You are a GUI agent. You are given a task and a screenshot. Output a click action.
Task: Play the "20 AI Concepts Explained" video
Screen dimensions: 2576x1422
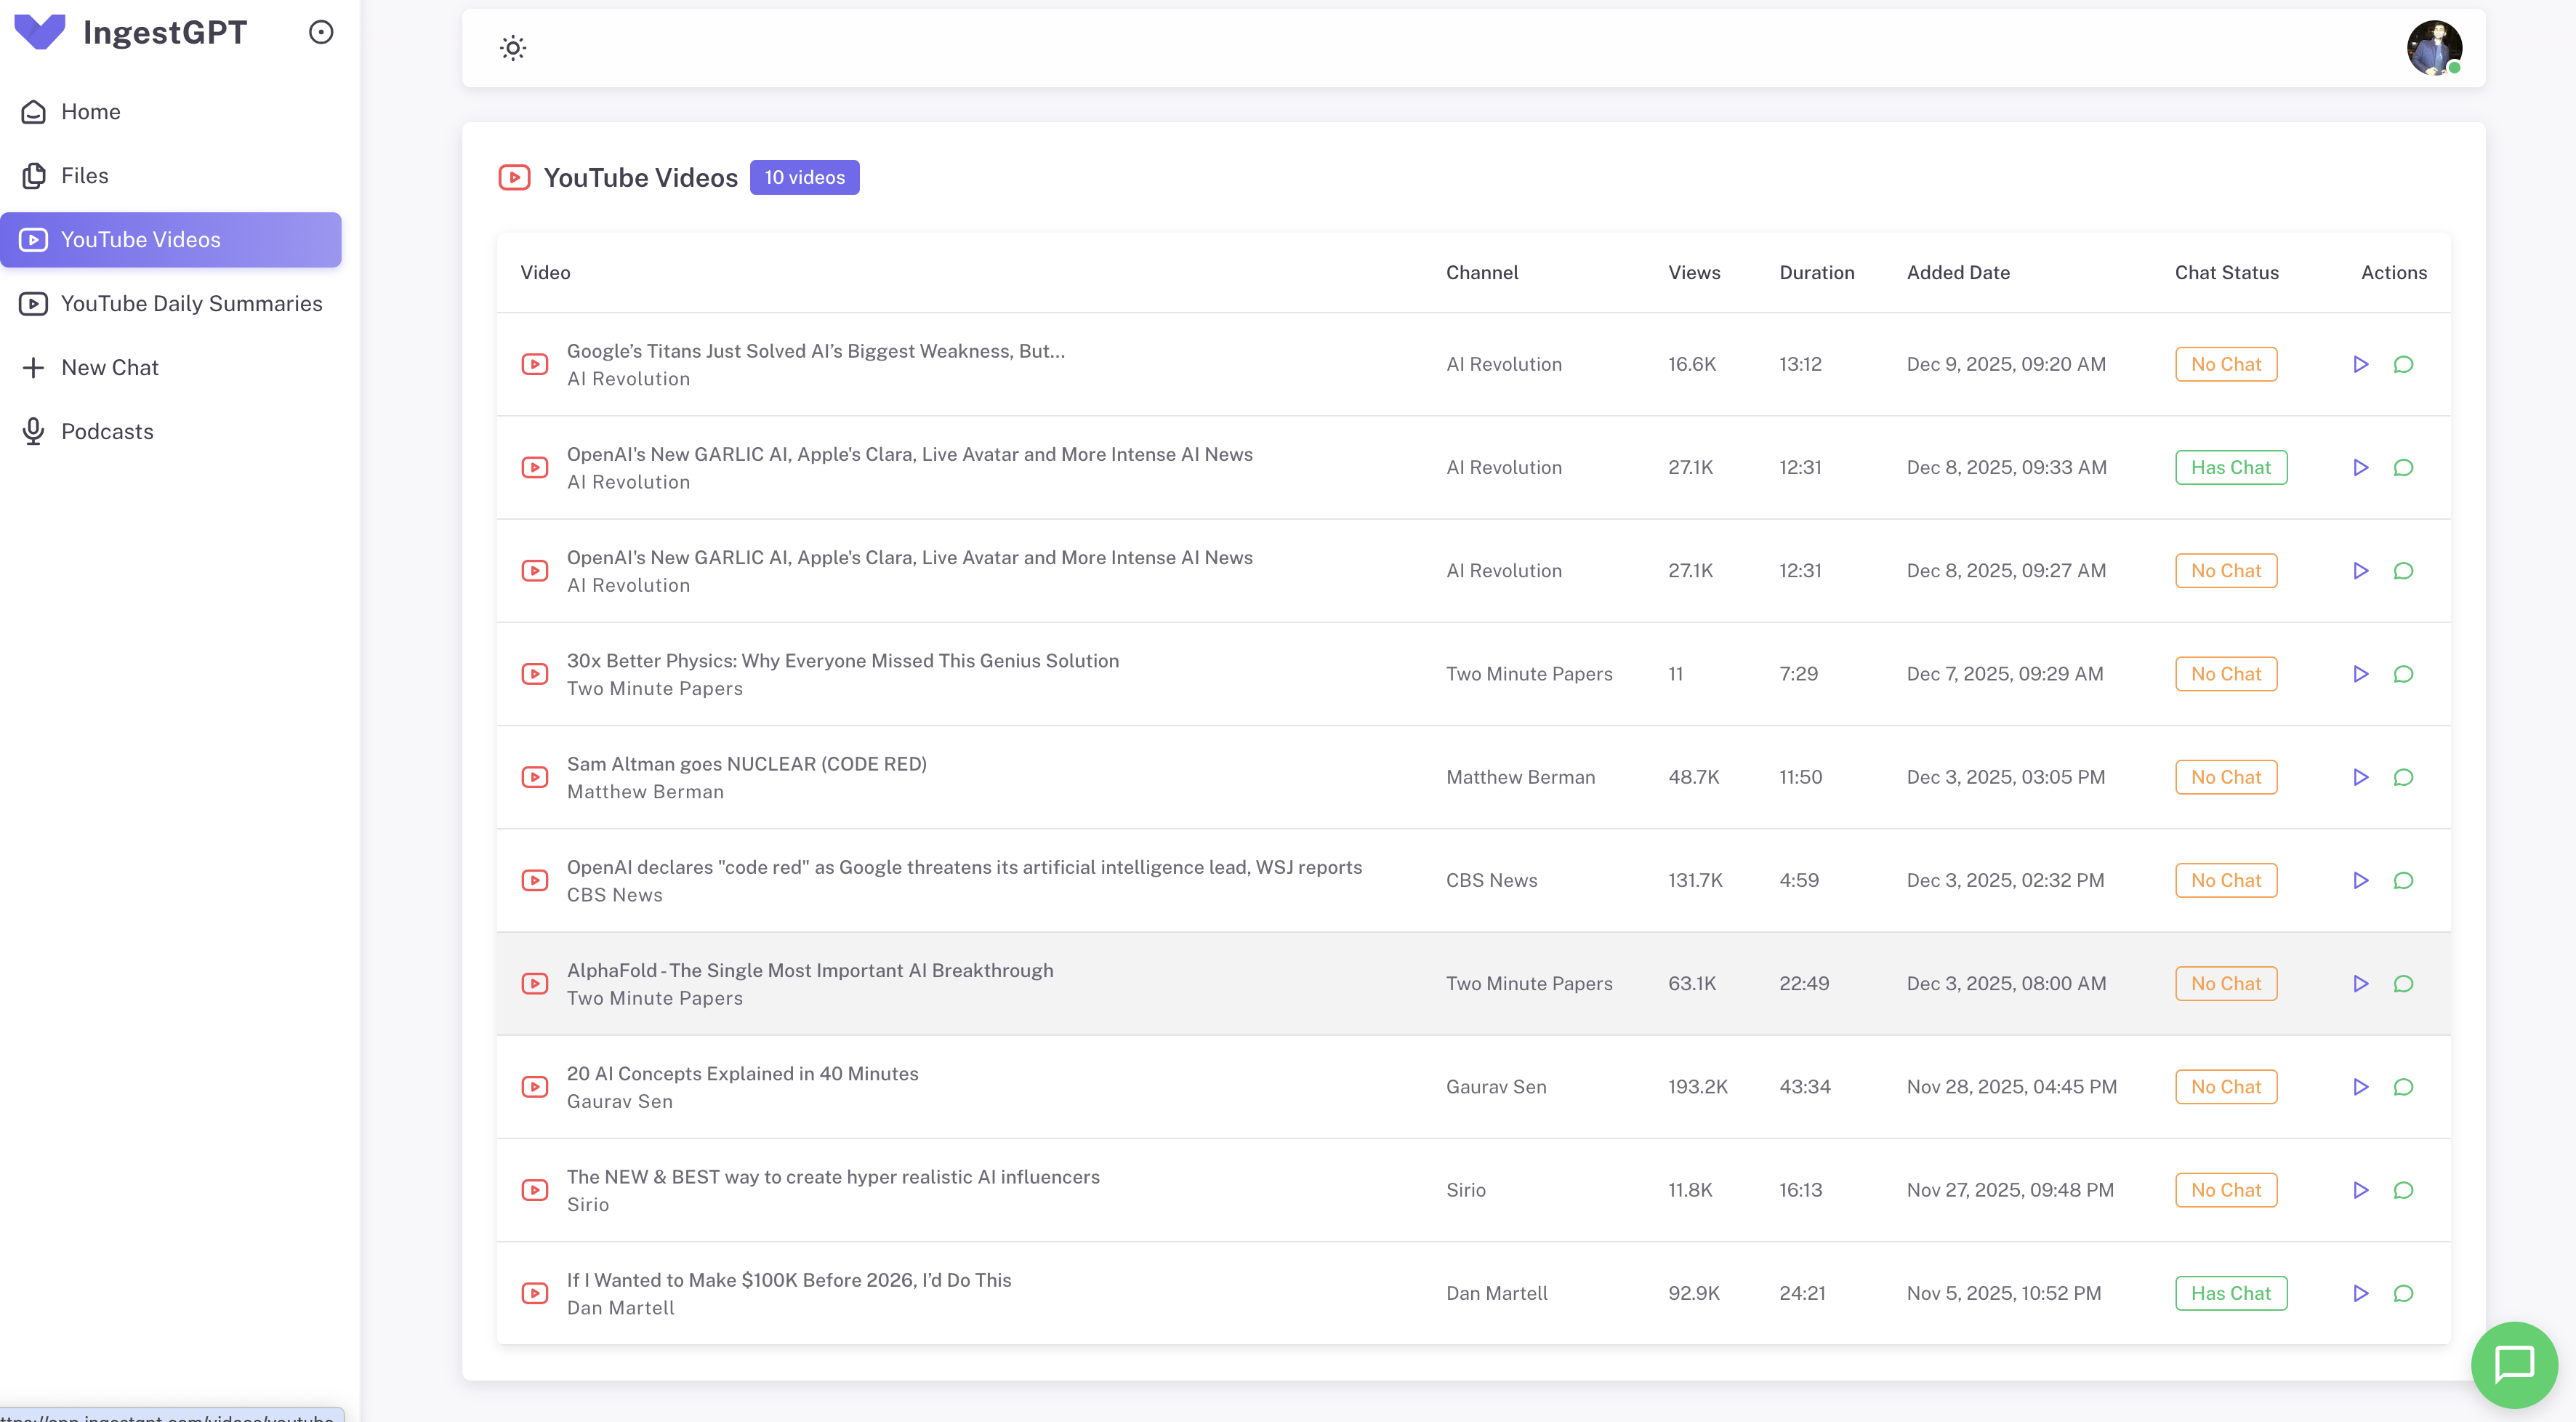2361,1087
